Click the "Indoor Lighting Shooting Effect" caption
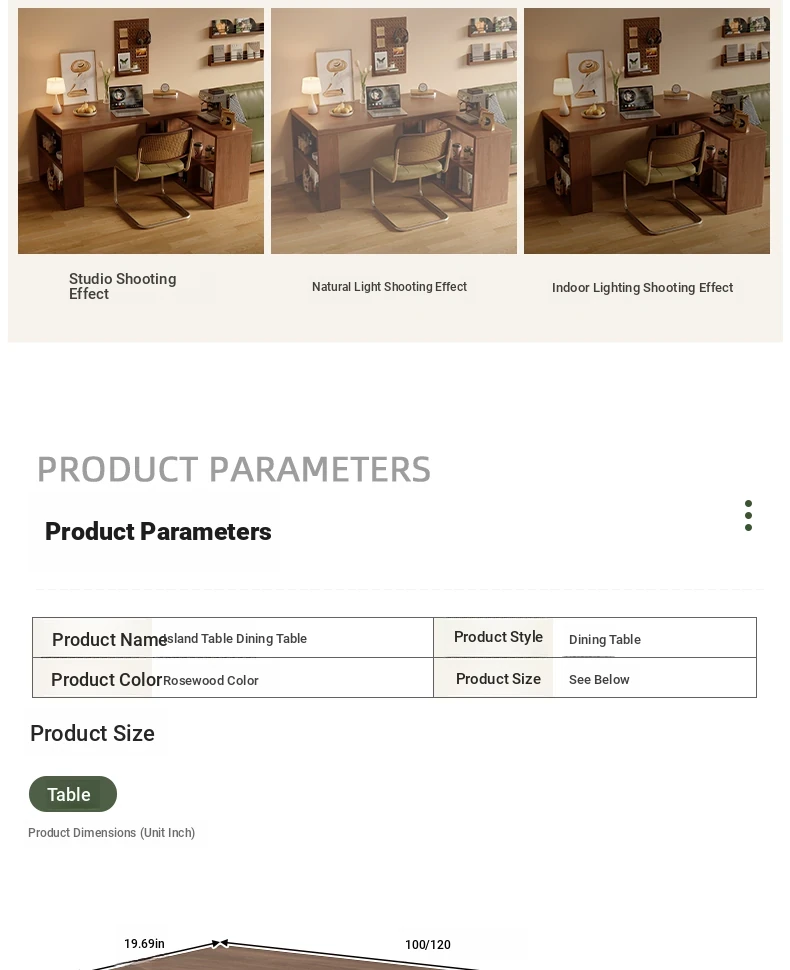Screen dimensions: 790x970 tap(642, 288)
